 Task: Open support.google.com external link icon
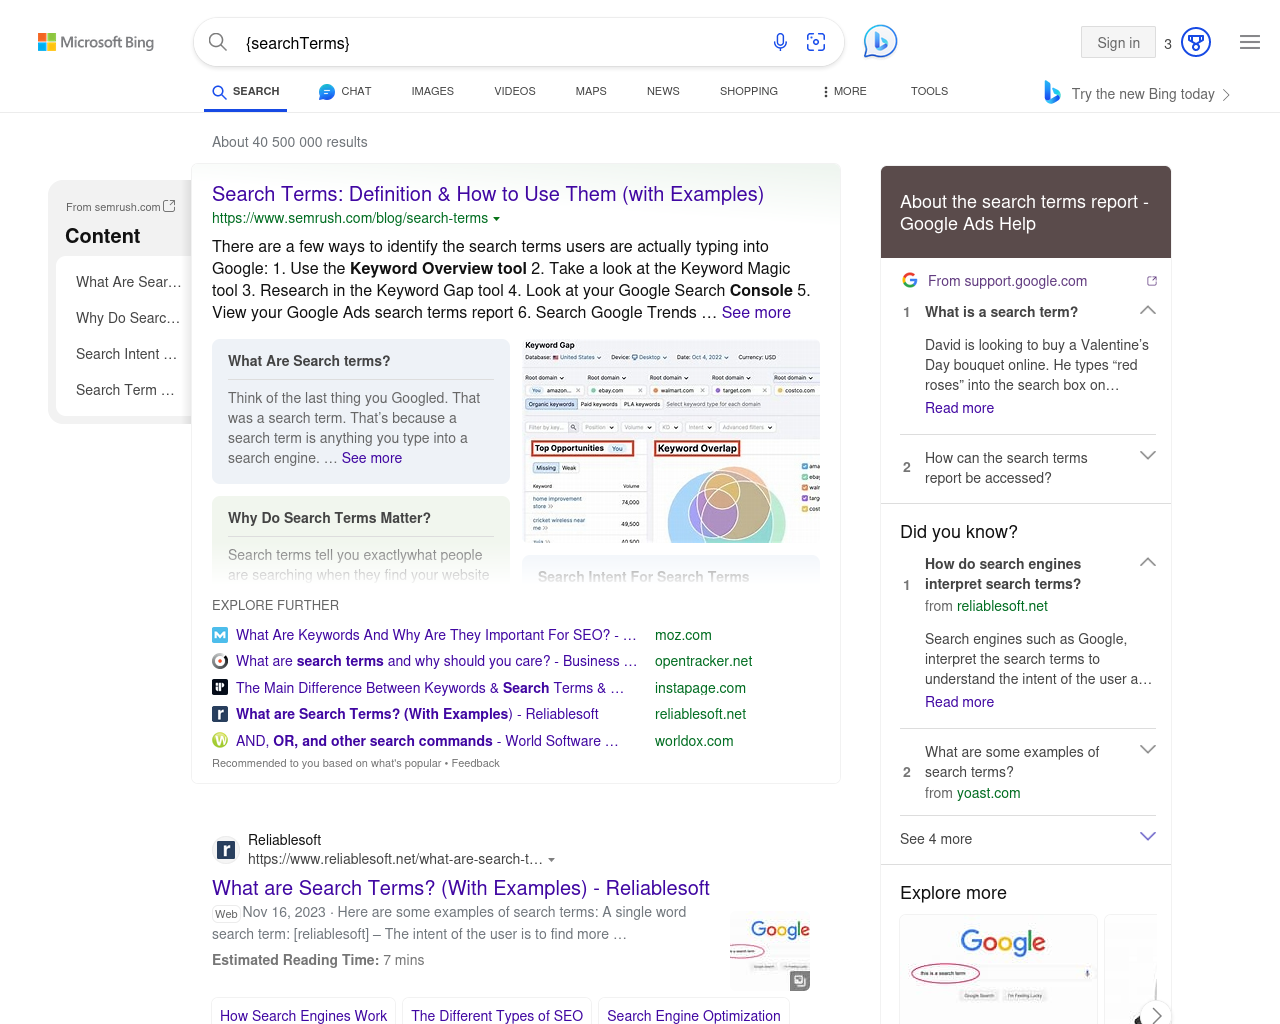1152,281
